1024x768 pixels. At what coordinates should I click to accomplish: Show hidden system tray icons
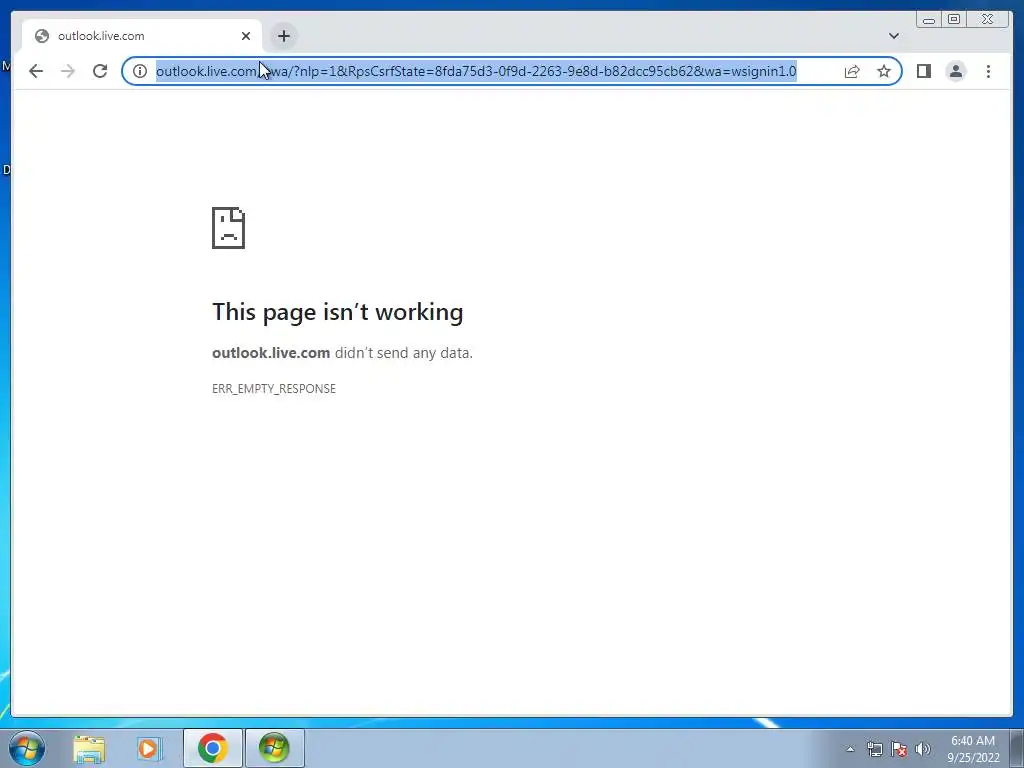point(850,749)
